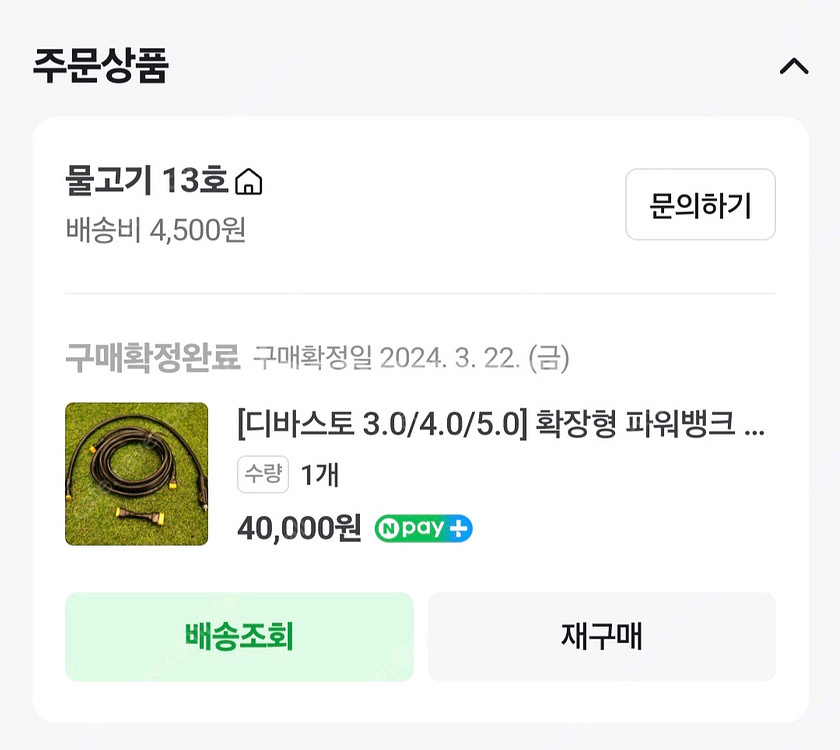The image size is (840, 750).
Task: Click the 배송비 4,500원 shipping fee text
Action: coord(155,231)
